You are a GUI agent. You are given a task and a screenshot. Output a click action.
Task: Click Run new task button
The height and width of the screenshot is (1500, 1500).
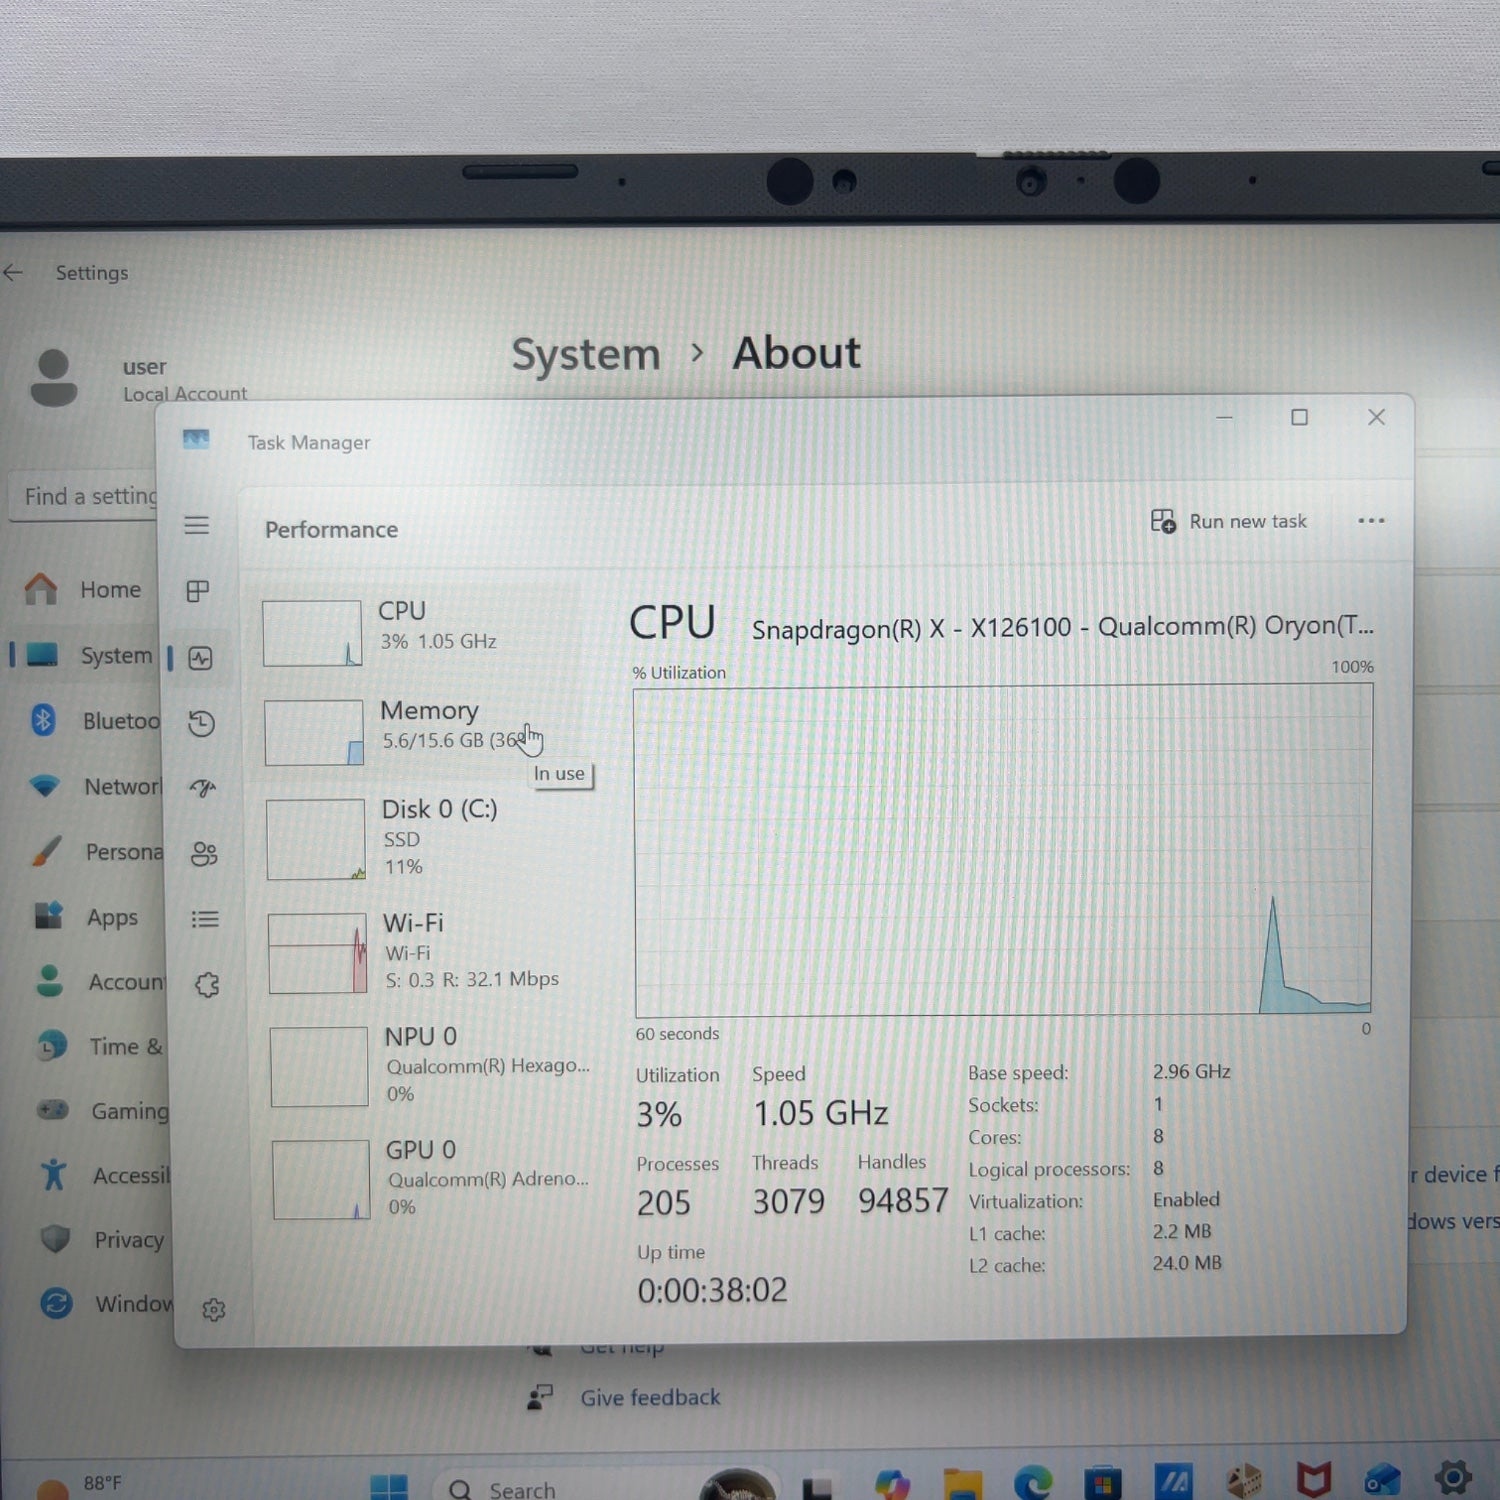tap(1229, 521)
